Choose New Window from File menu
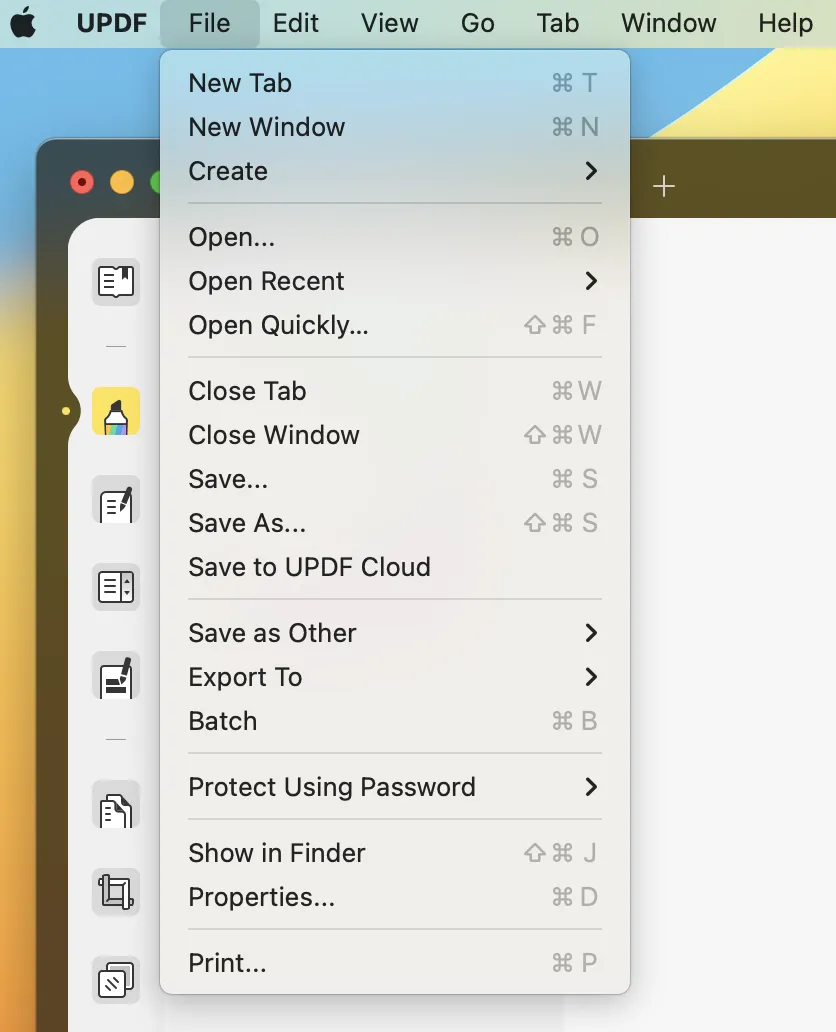 tap(395, 127)
